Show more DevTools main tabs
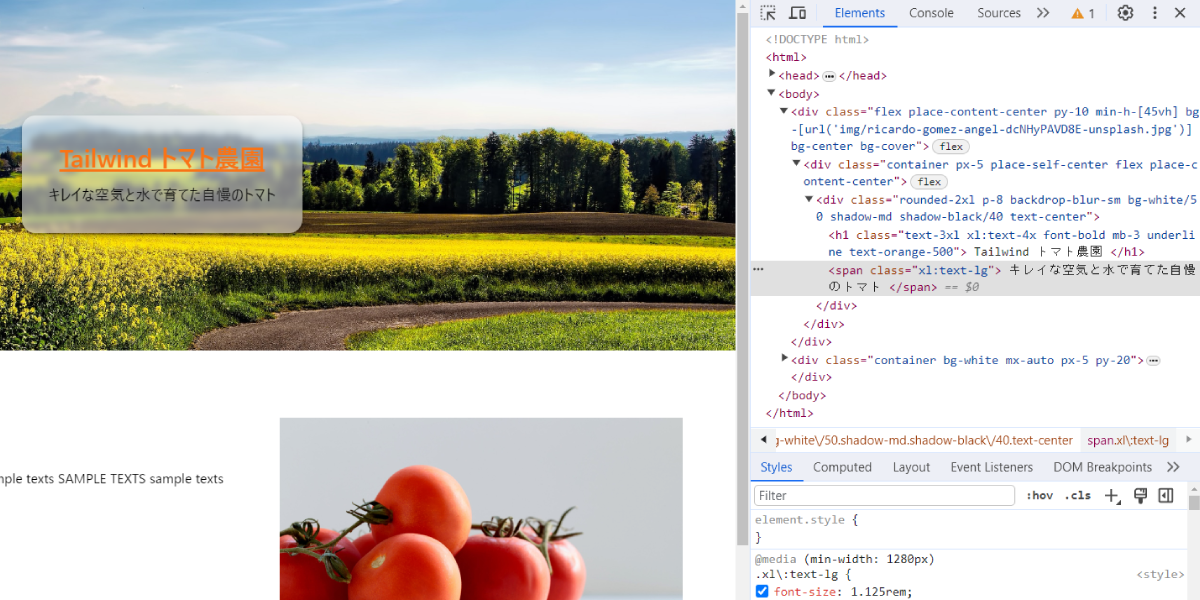 (x=1043, y=13)
